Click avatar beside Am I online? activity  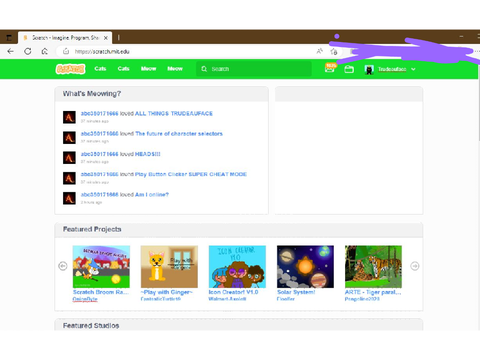pos(69,198)
